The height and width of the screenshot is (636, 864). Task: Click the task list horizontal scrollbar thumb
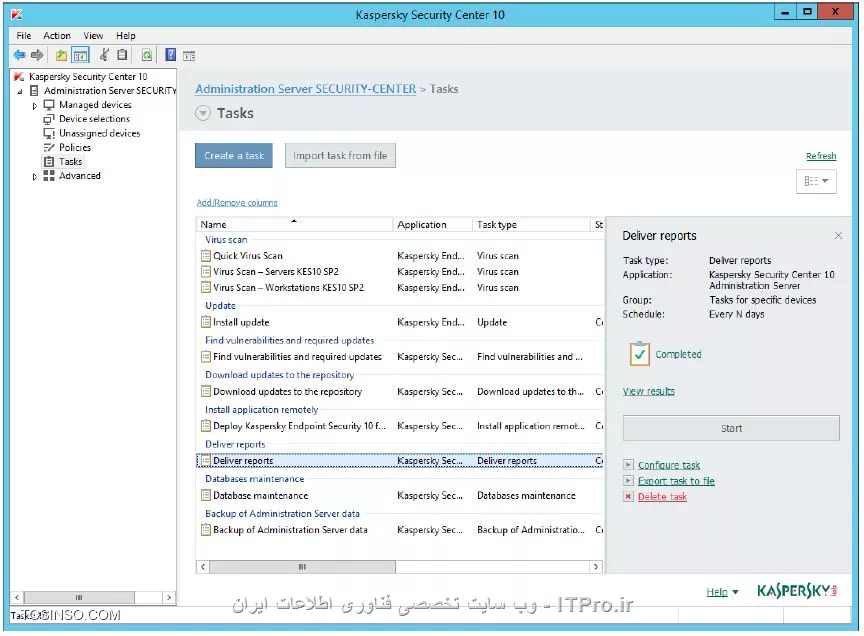[303, 567]
